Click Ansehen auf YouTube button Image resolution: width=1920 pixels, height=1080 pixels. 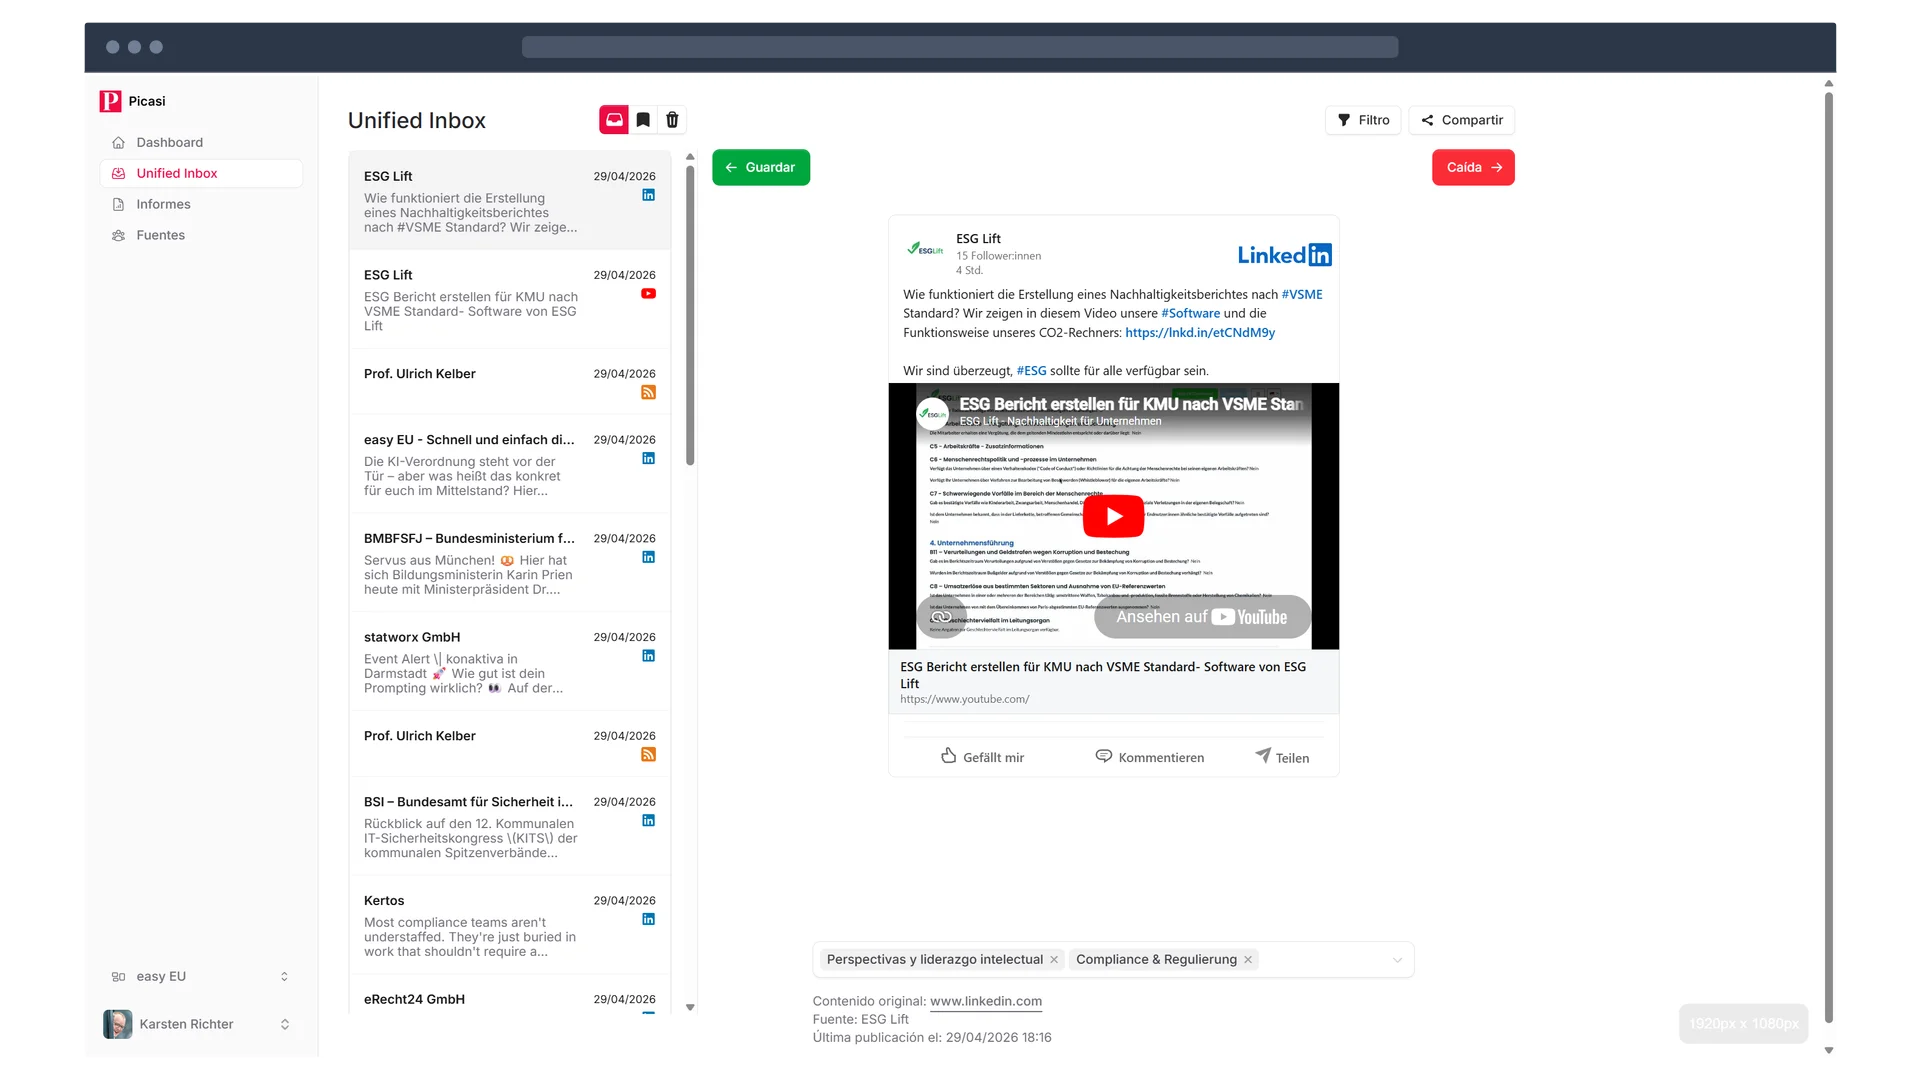pyautogui.click(x=1202, y=617)
